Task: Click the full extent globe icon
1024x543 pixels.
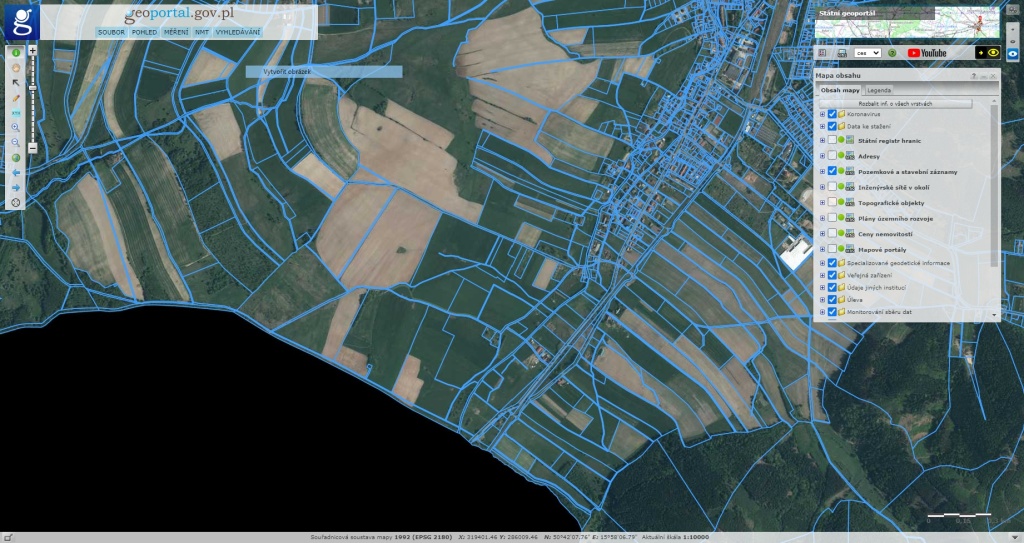Action: tap(16, 157)
